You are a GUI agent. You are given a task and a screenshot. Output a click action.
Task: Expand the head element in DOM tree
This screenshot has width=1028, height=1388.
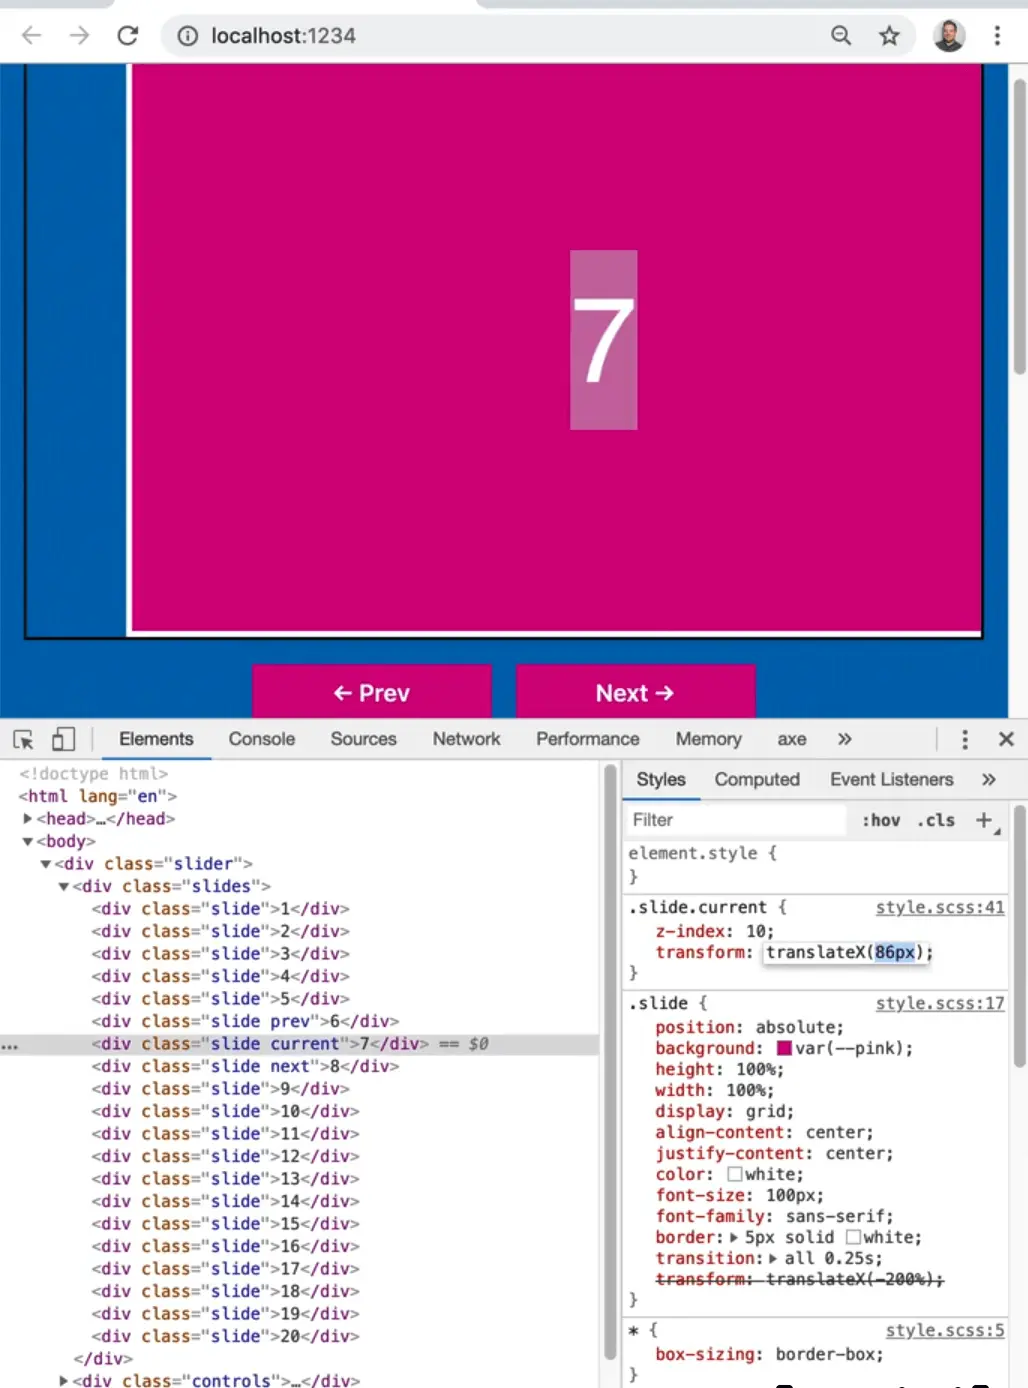pos(27,818)
